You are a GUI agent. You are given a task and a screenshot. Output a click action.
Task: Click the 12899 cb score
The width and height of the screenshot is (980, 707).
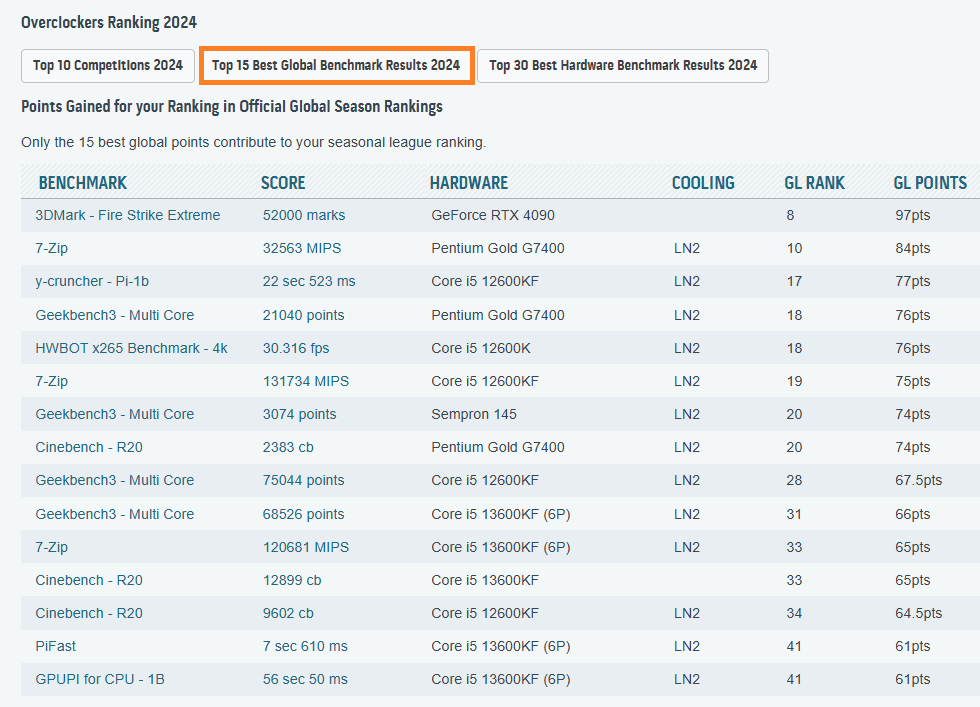tap(292, 581)
